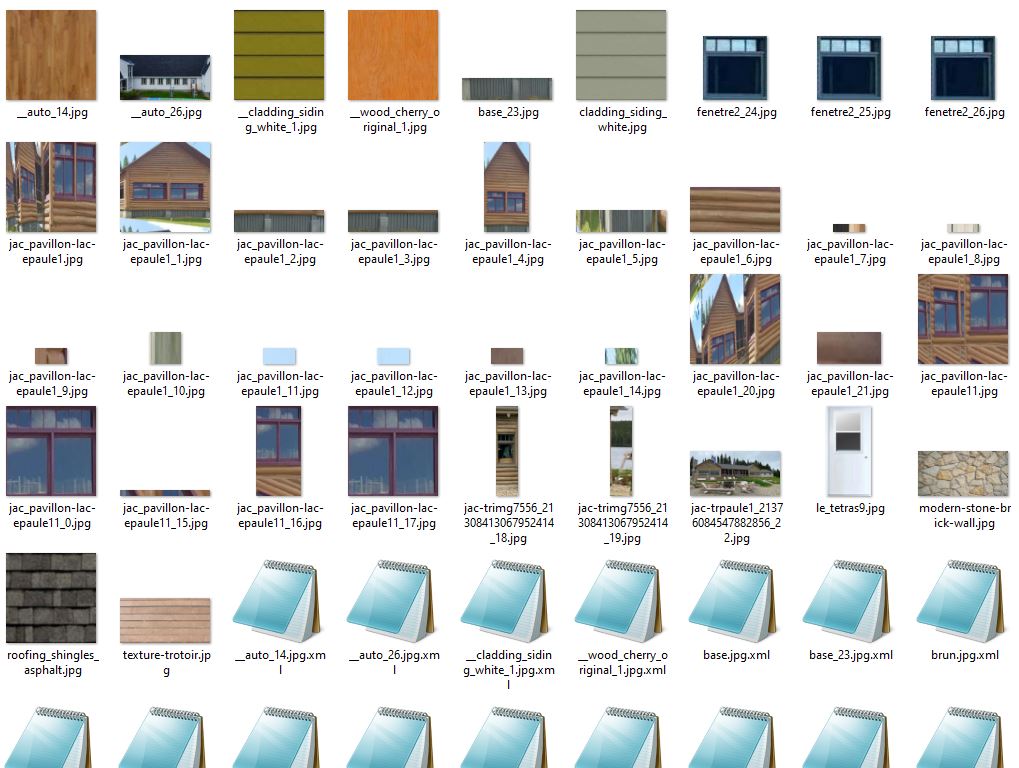This screenshot has width=1019, height=768.
Task: Select the jac-trimg7556 _19.jpg narrow thumbnail
Action: 621,451
